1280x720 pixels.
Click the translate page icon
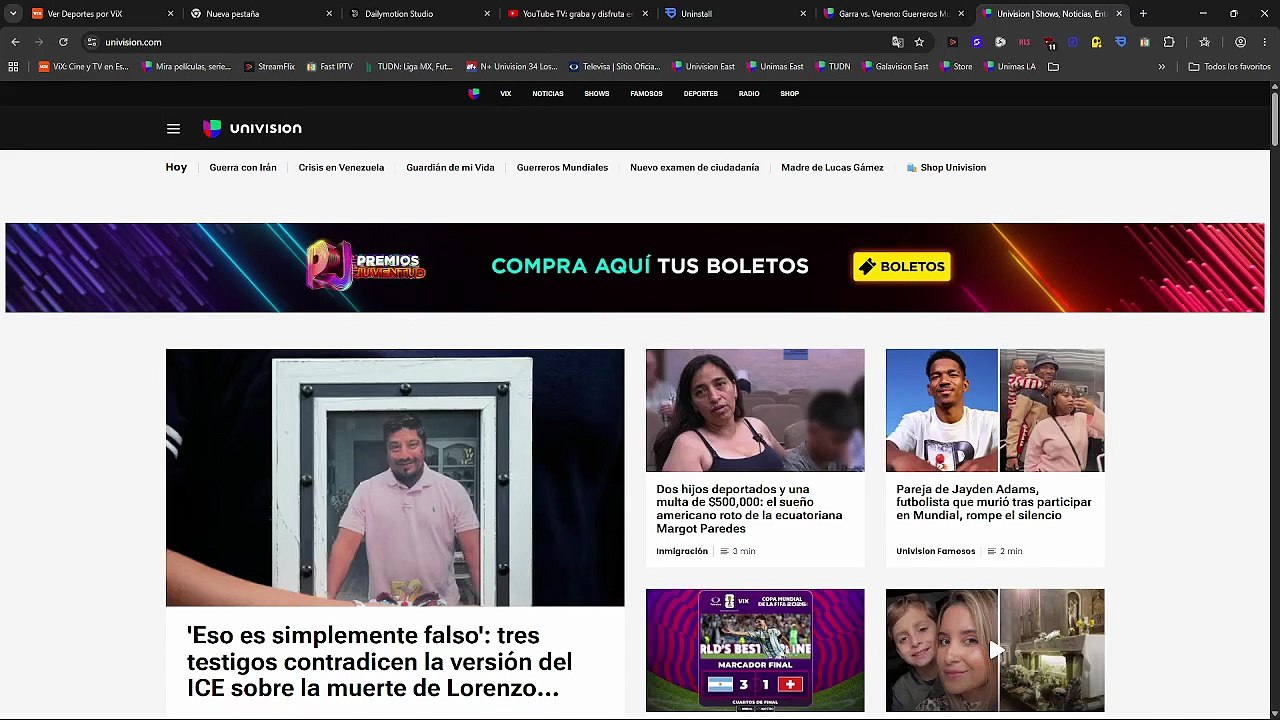click(x=897, y=42)
